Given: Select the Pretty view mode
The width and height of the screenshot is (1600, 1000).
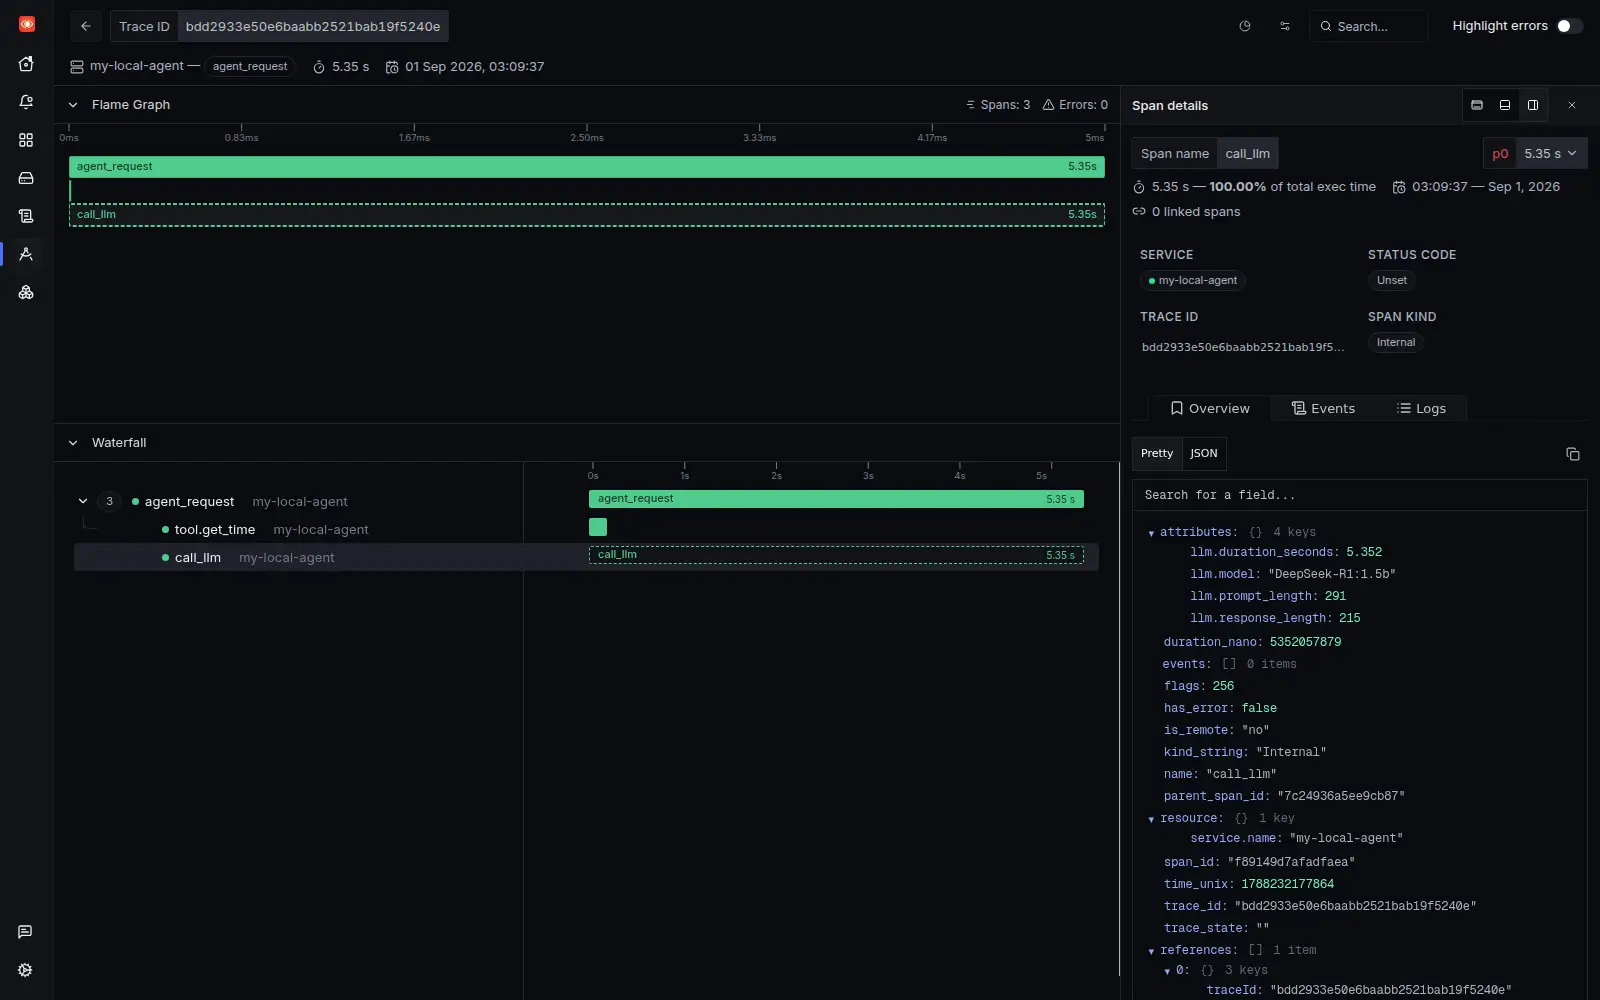Looking at the screenshot, I should (x=1157, y=454).
